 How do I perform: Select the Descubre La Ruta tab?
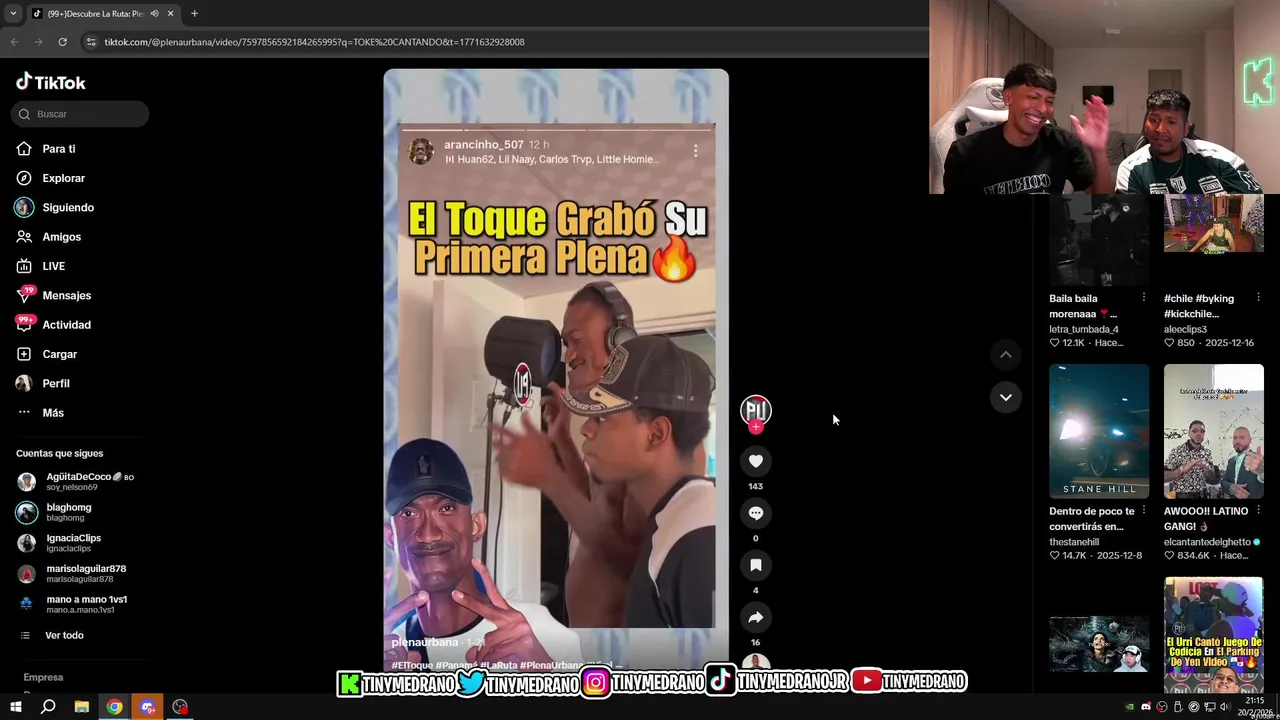pyautogui.click(x=95, y=13)
